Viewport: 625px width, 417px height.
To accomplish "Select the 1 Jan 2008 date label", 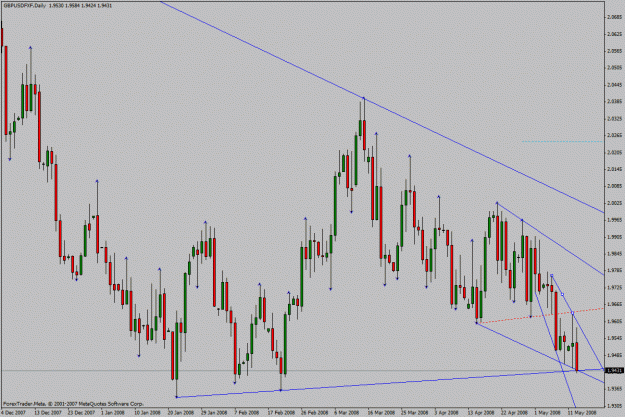I will click(113, 412).
